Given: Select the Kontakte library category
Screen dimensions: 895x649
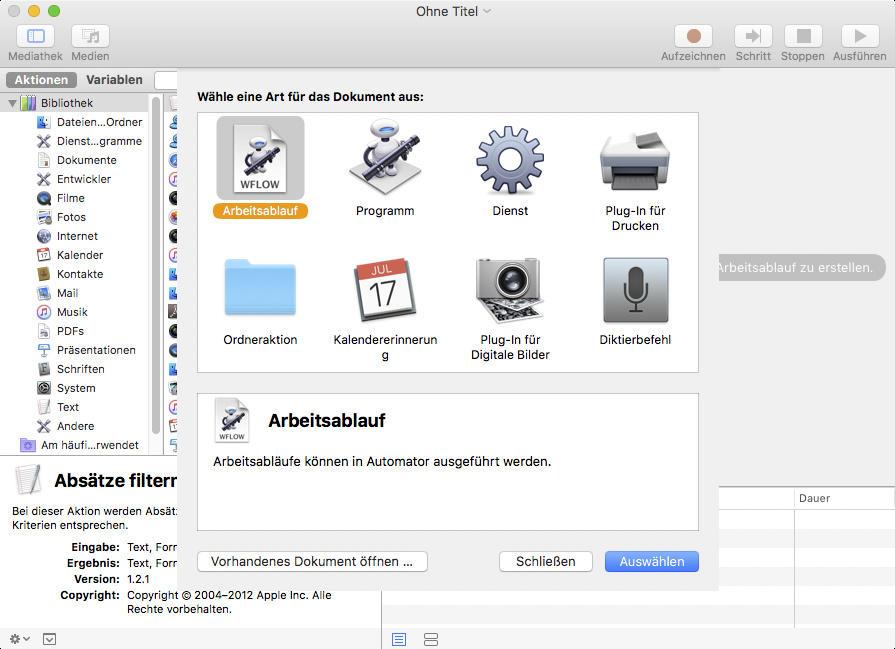Looking at the screenshot, I should [x=70, y=274].
